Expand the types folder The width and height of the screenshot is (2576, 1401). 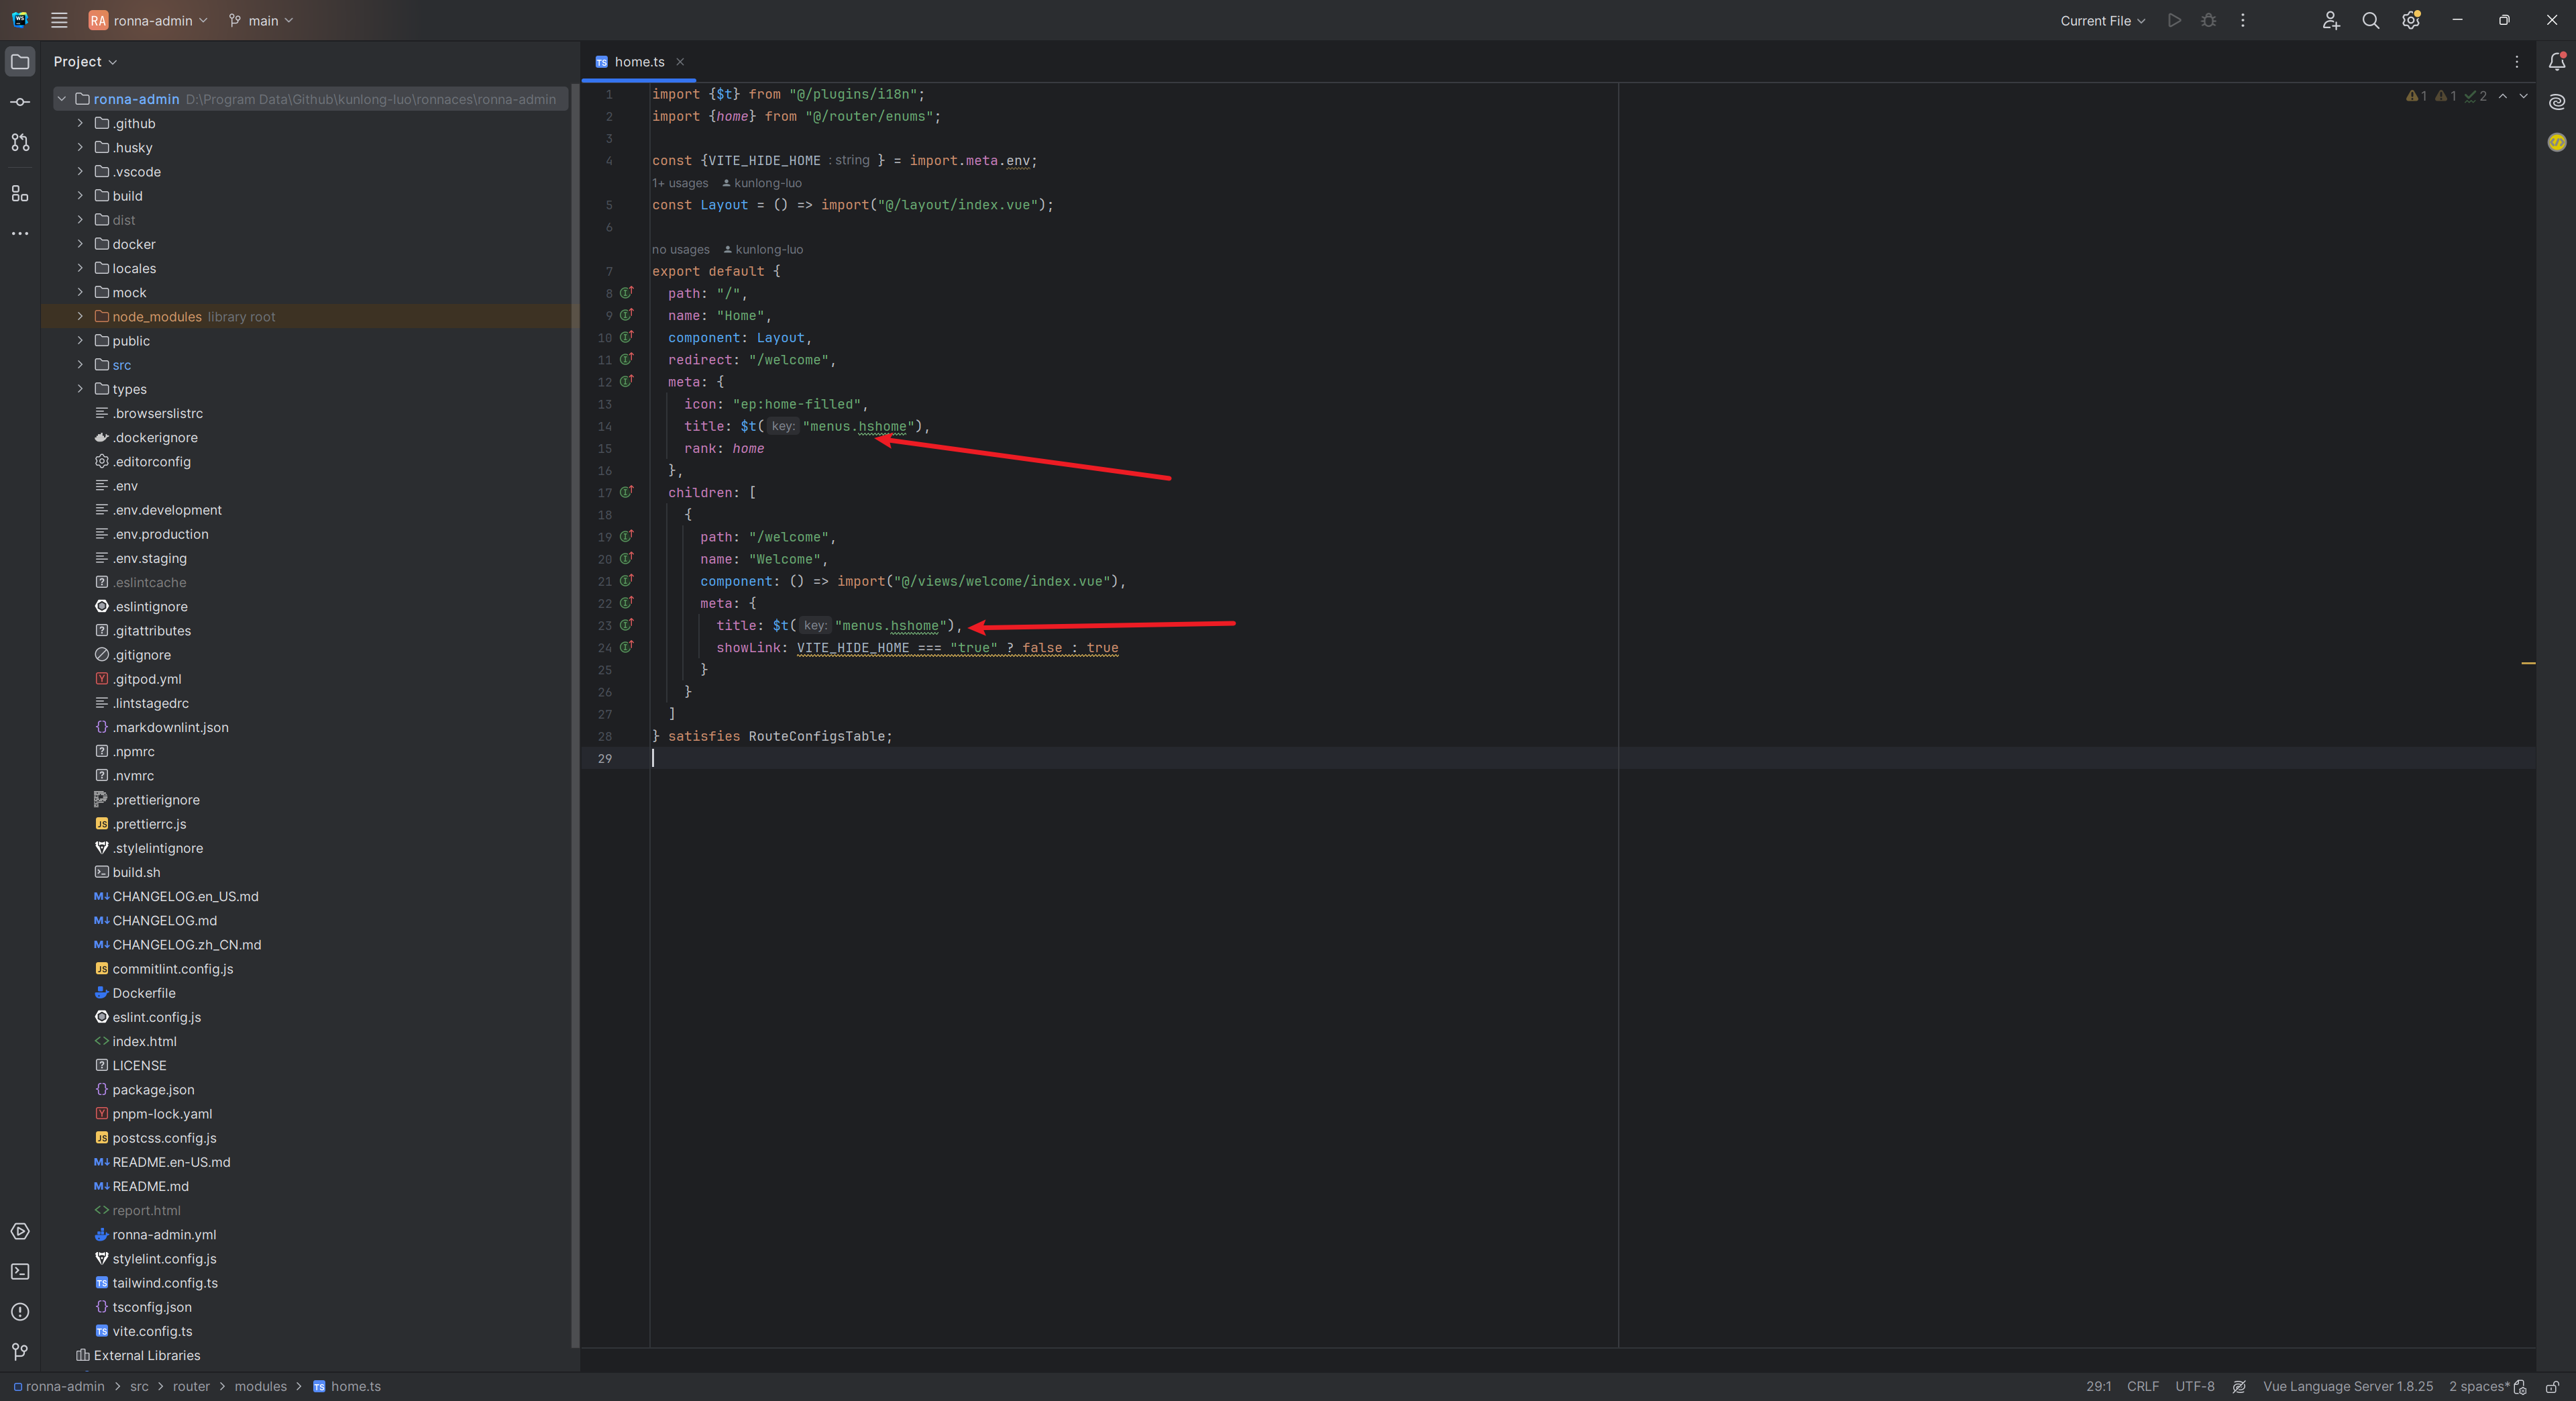[80, 388]
